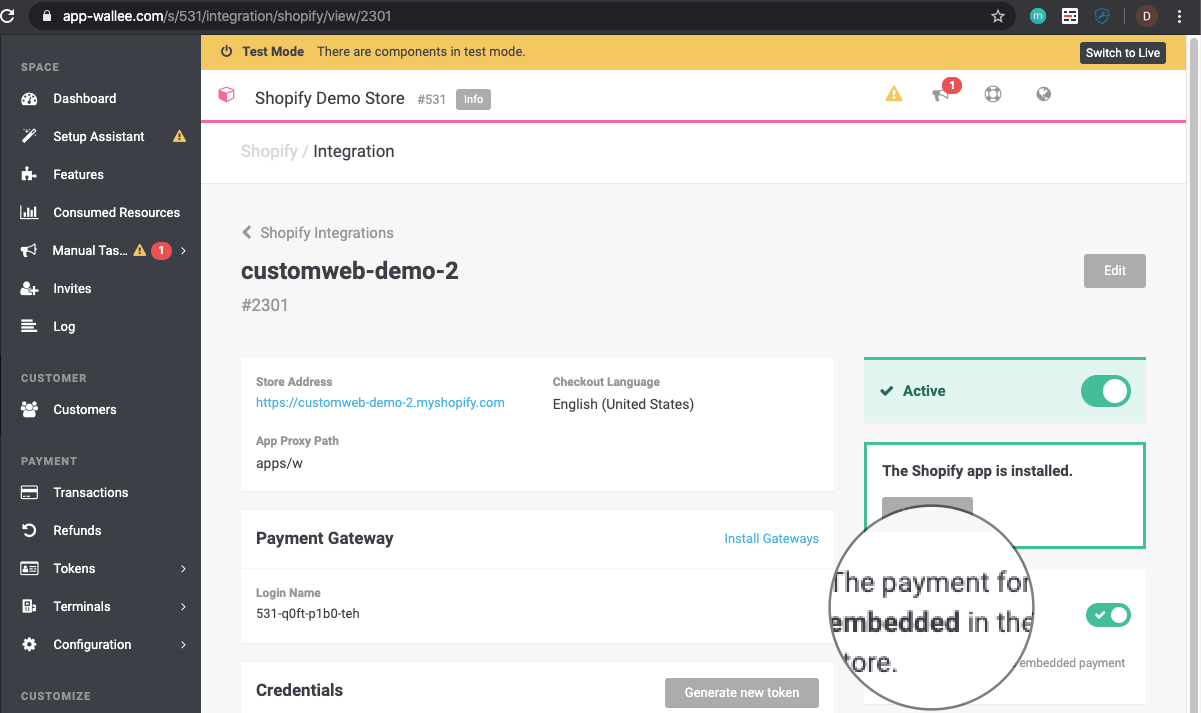Image resolution: width=1201 pixels, height=713 pixels.
Task: Click the Manual Tasks megaphone icon in sidebar
Action: pyautogui.click(x=29, y=251)
